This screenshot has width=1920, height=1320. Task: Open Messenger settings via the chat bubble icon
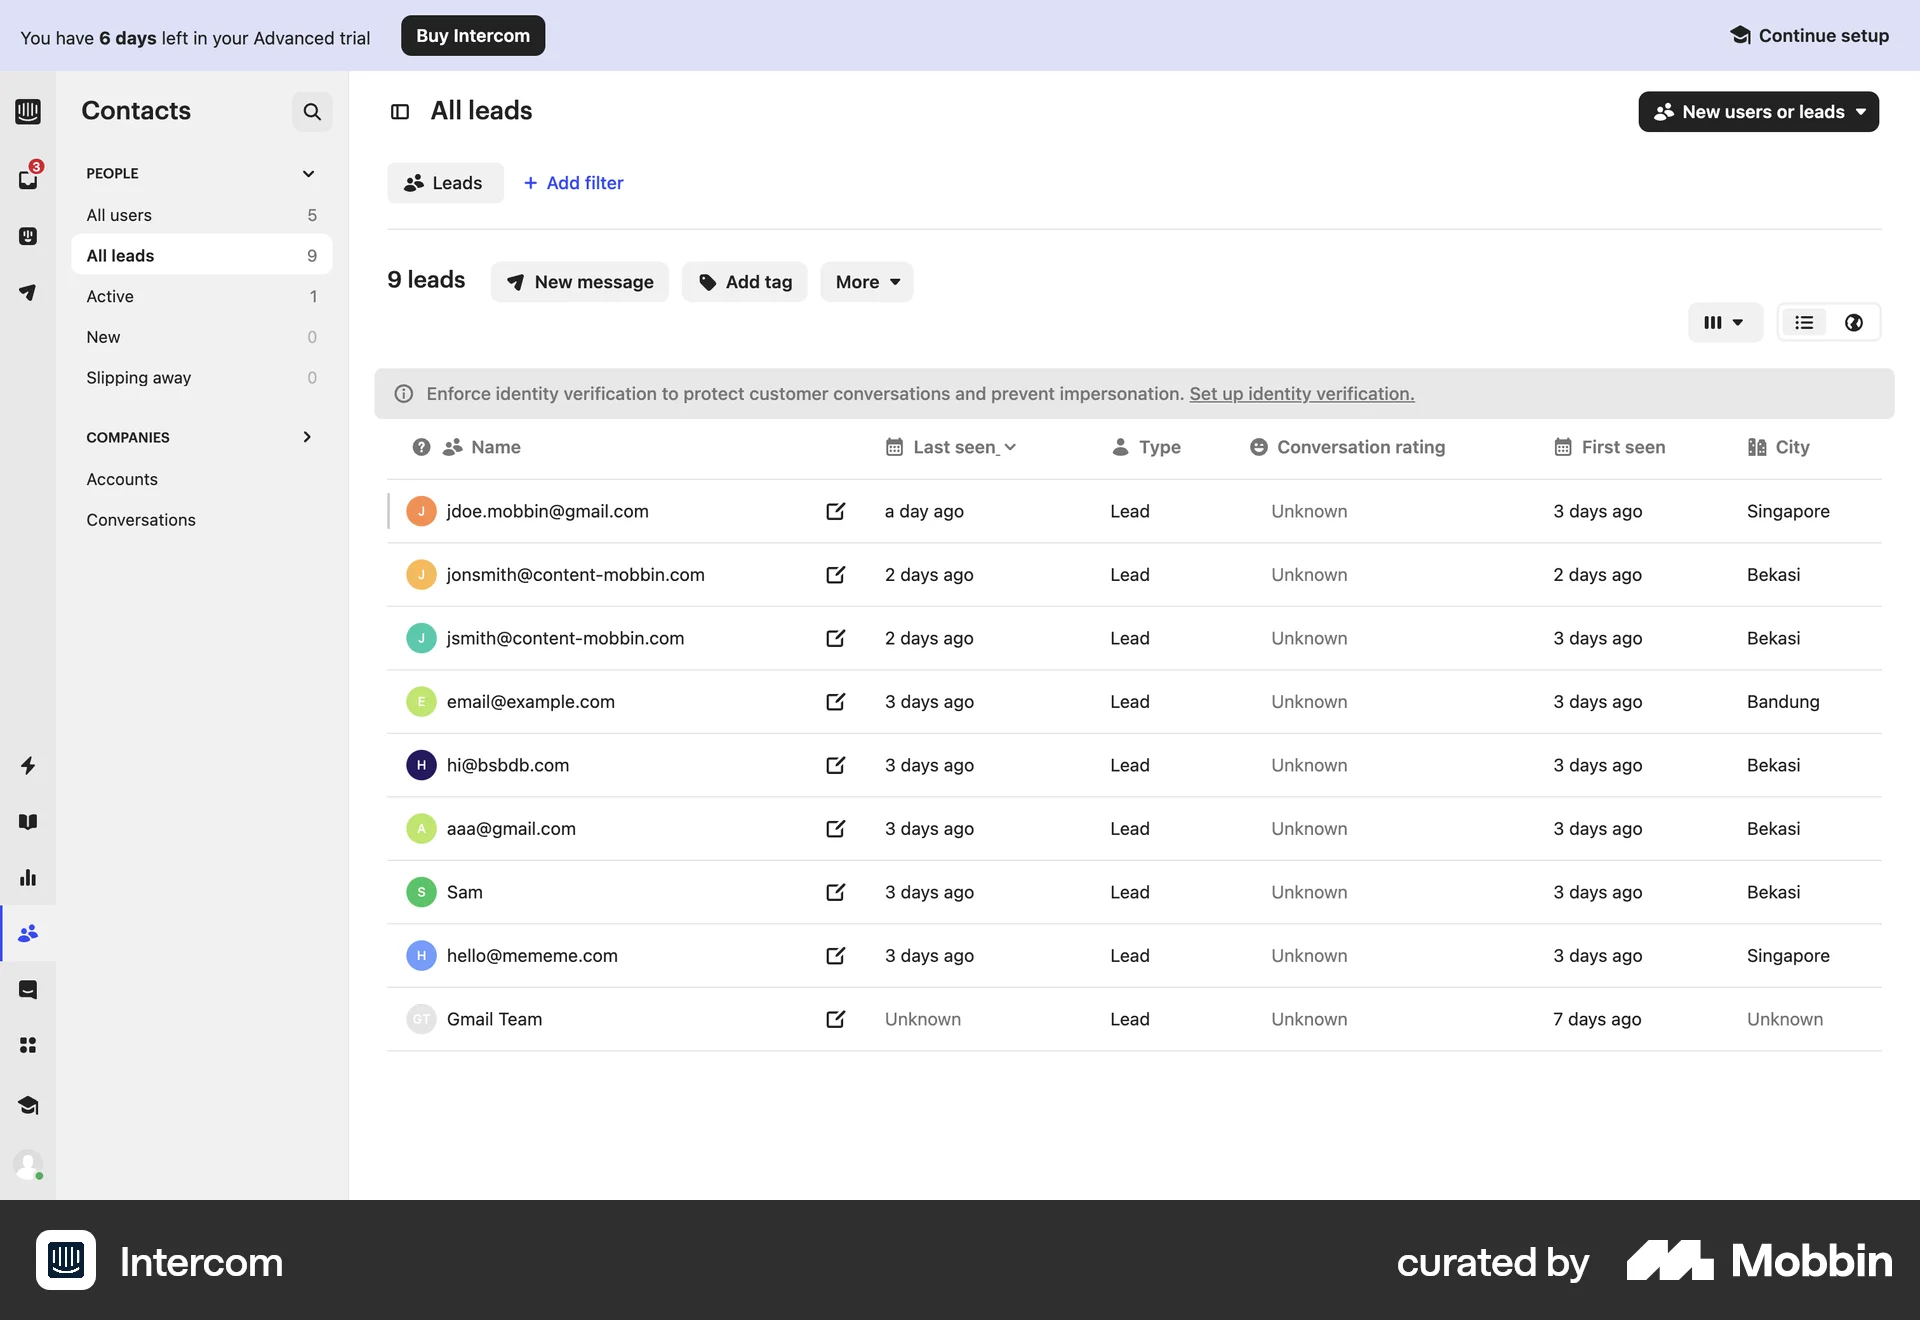click(x=28, y=990)
